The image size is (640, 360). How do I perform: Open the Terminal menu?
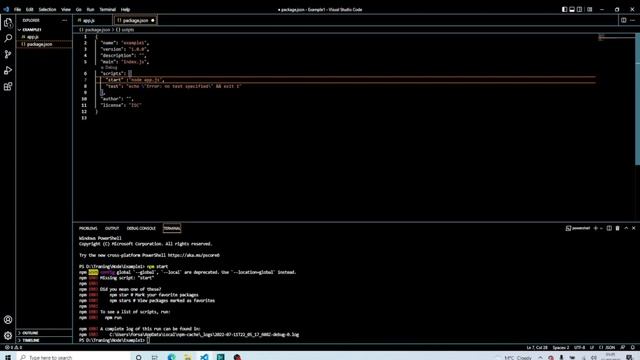(x=107, y=9)
